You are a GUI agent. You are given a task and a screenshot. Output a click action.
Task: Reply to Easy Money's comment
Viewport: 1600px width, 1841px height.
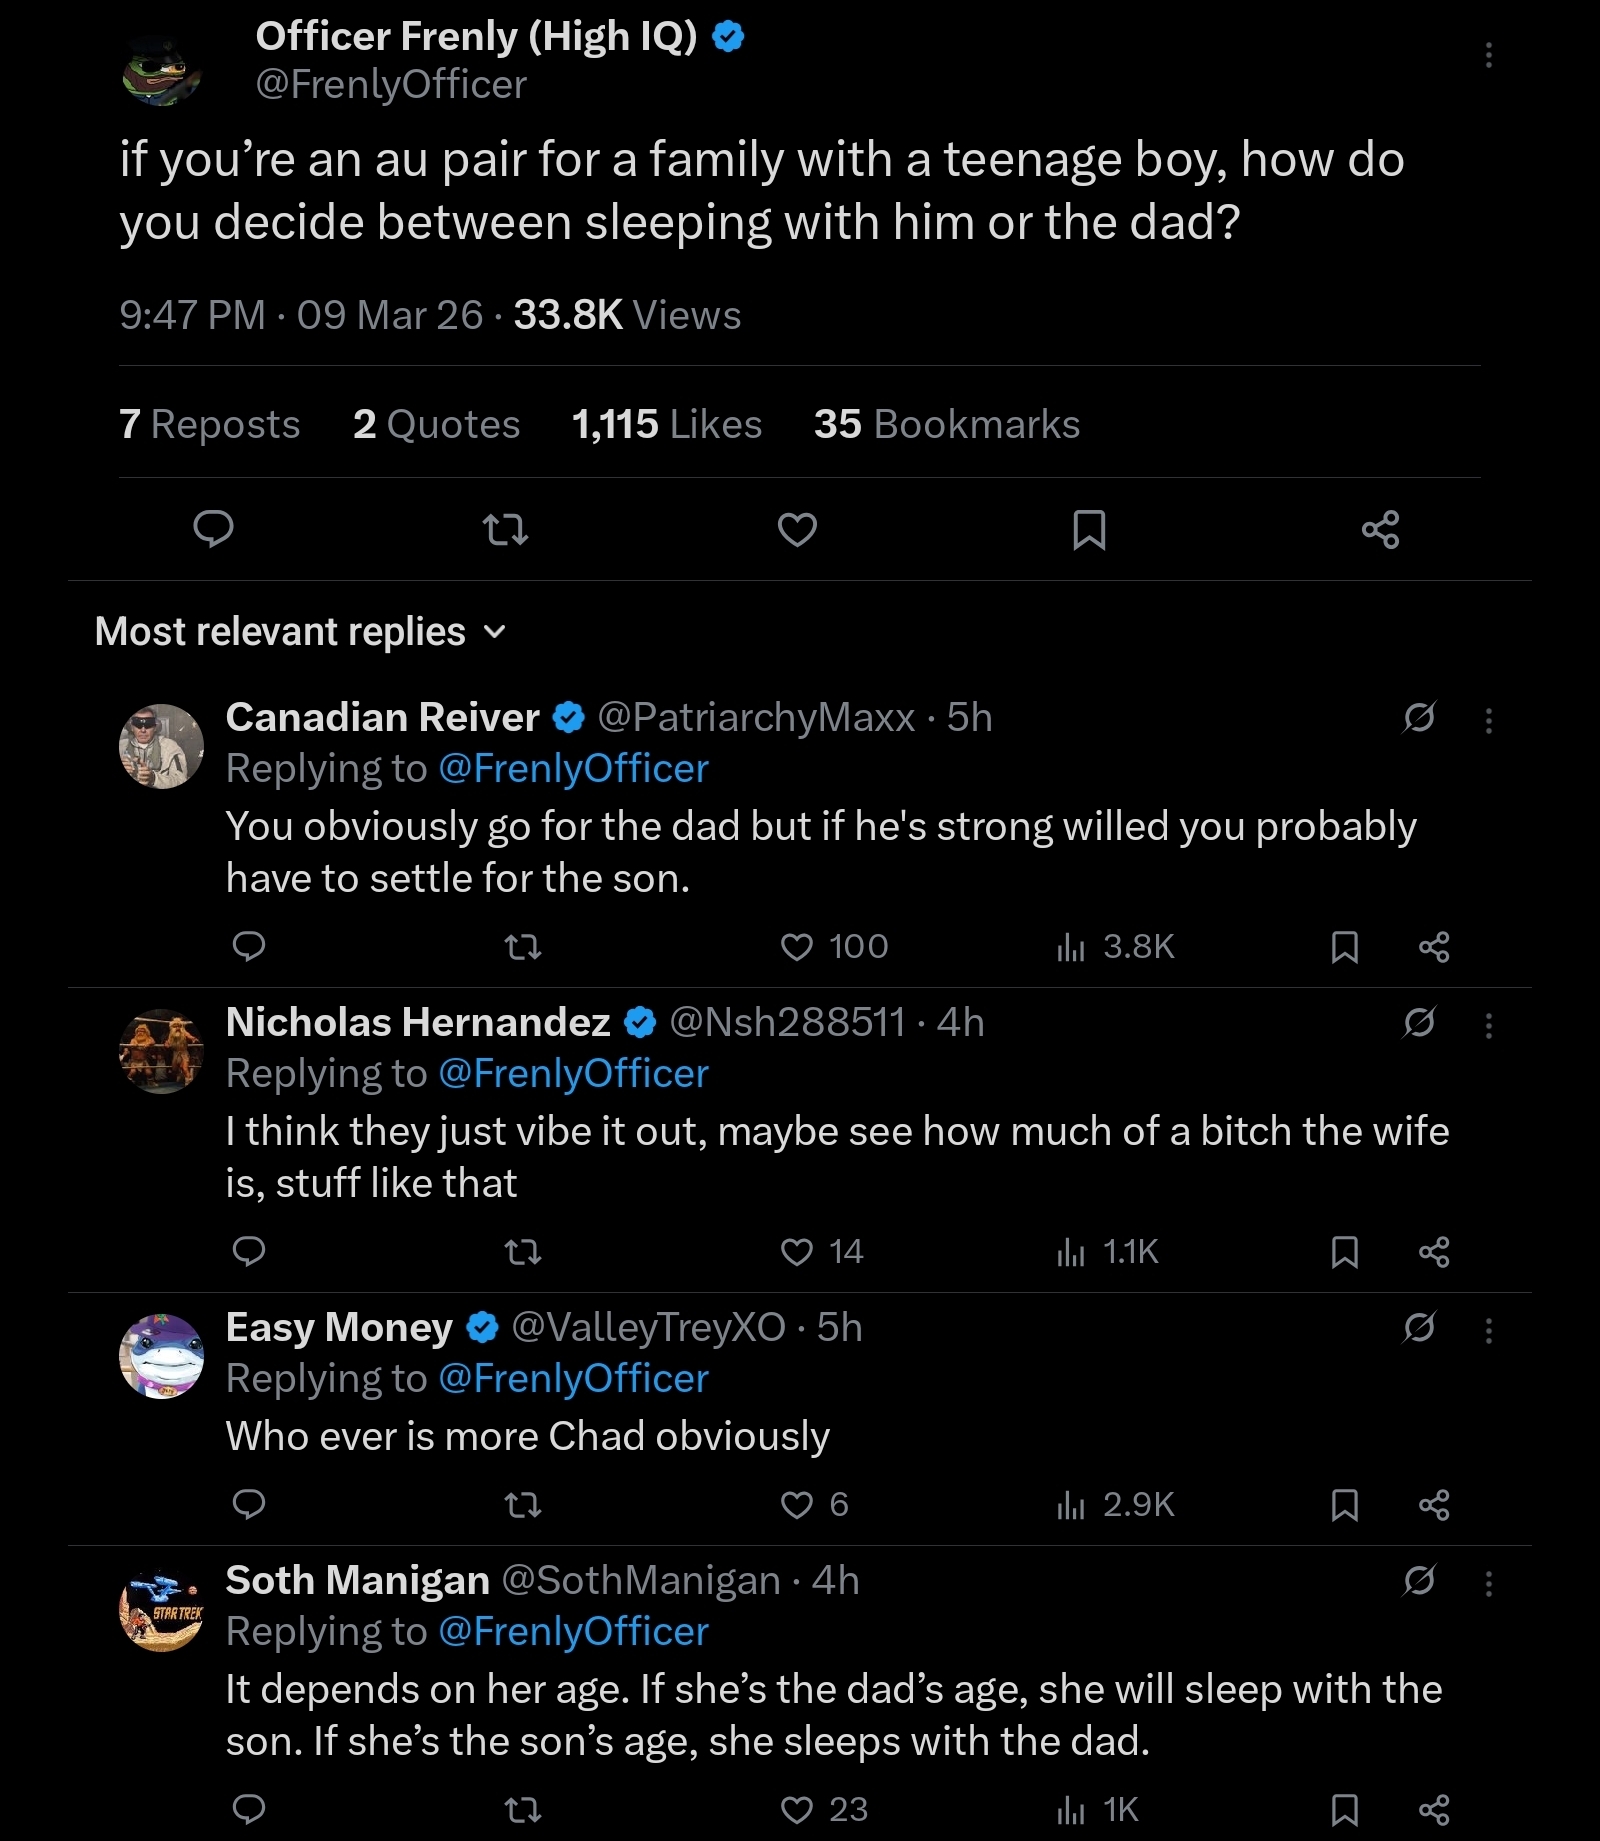point(249,1504)
